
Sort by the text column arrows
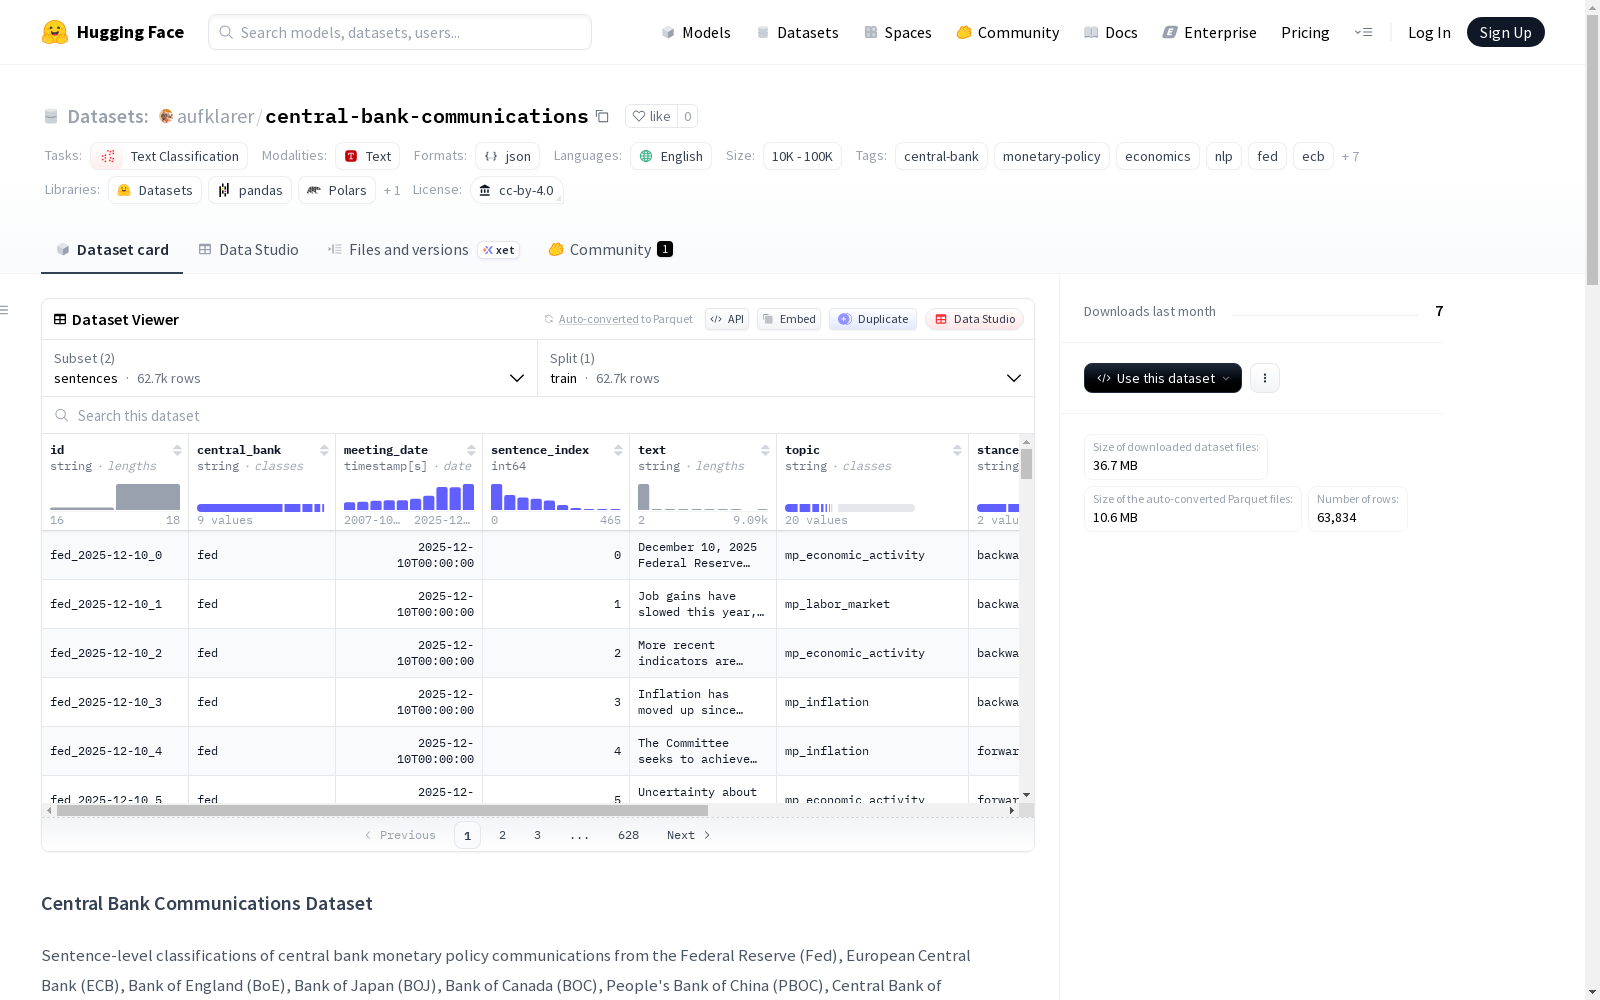coord(765,450)
